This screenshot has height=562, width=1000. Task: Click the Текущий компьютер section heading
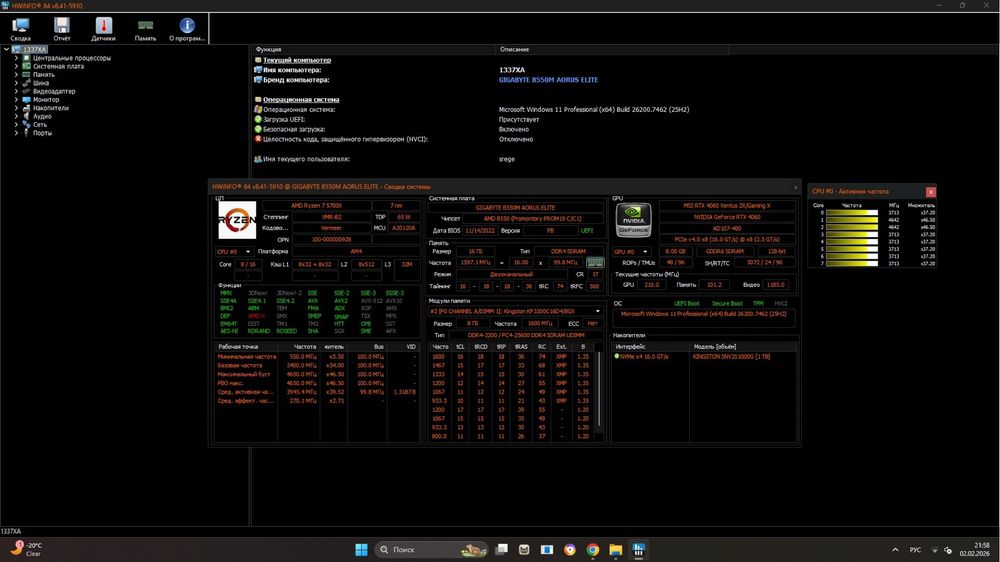(297, 60)
